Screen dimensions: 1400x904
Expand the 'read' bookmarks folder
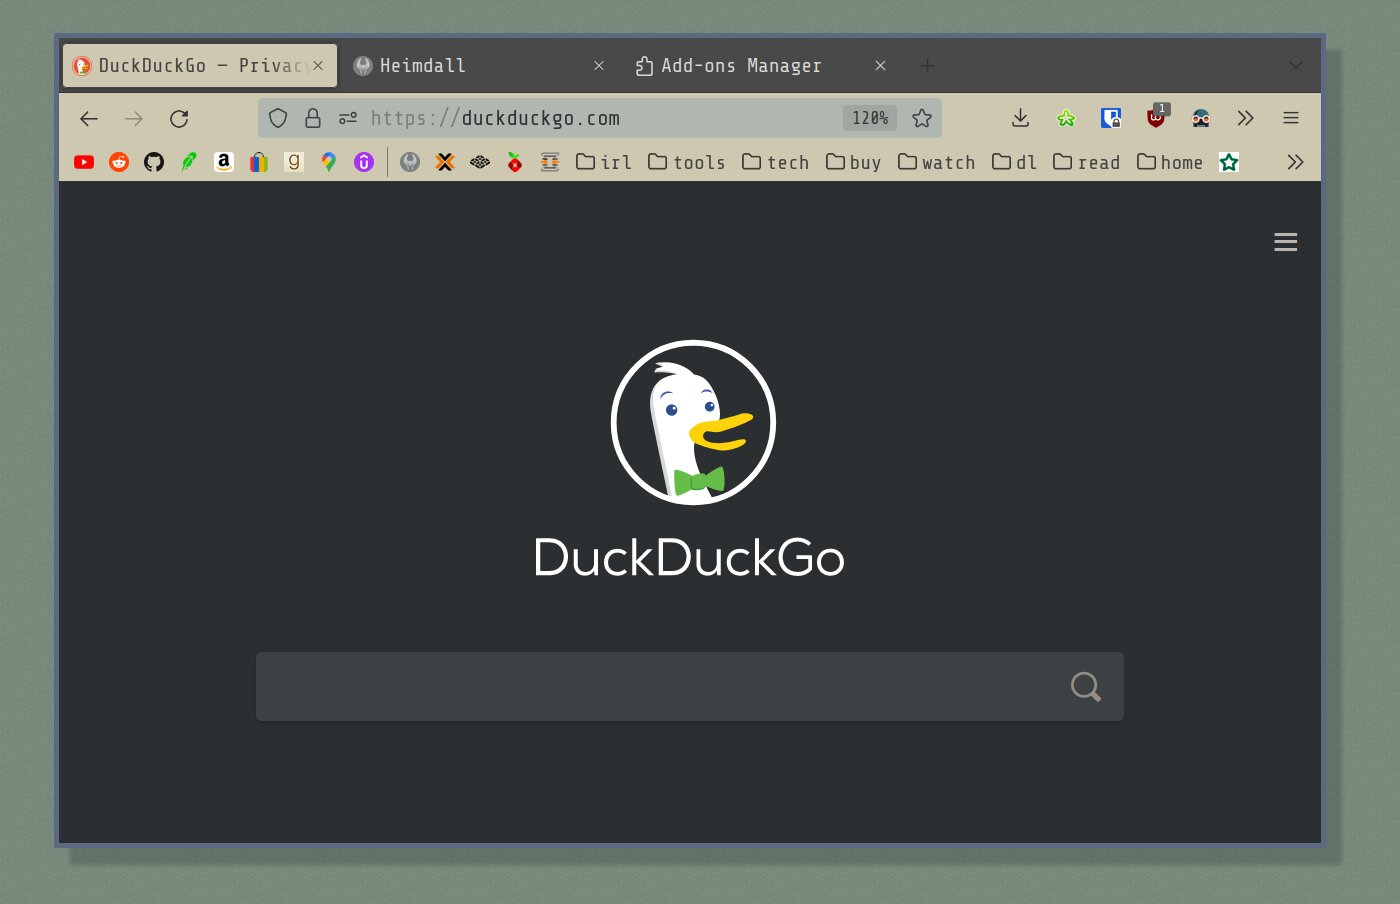(x=1087, y=162)
